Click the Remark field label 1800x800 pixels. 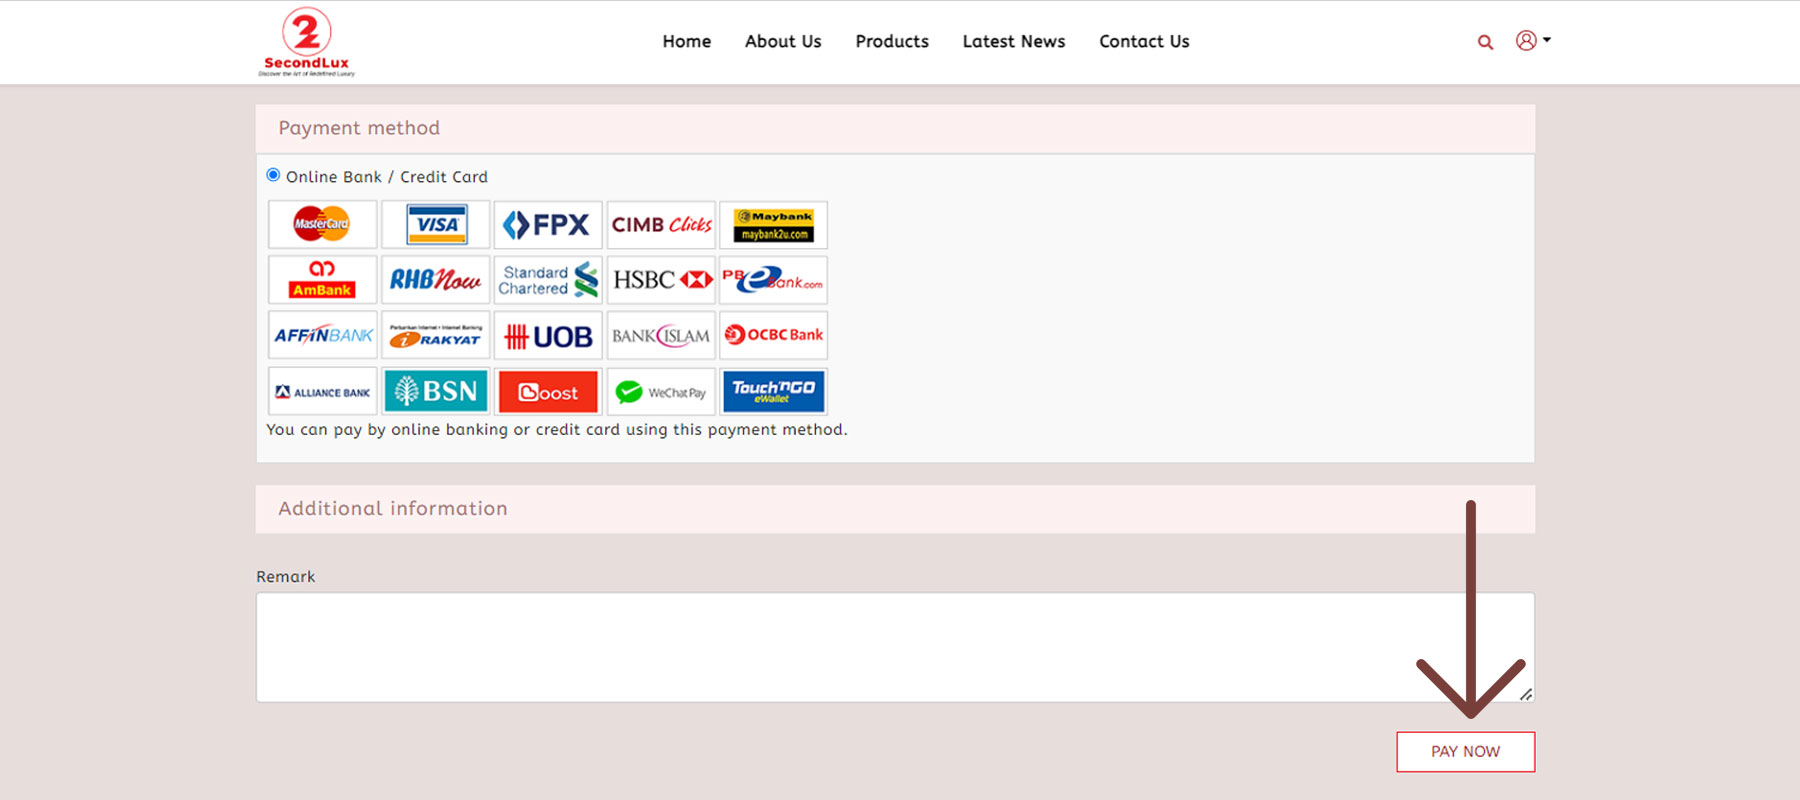[x=285, y=577]
